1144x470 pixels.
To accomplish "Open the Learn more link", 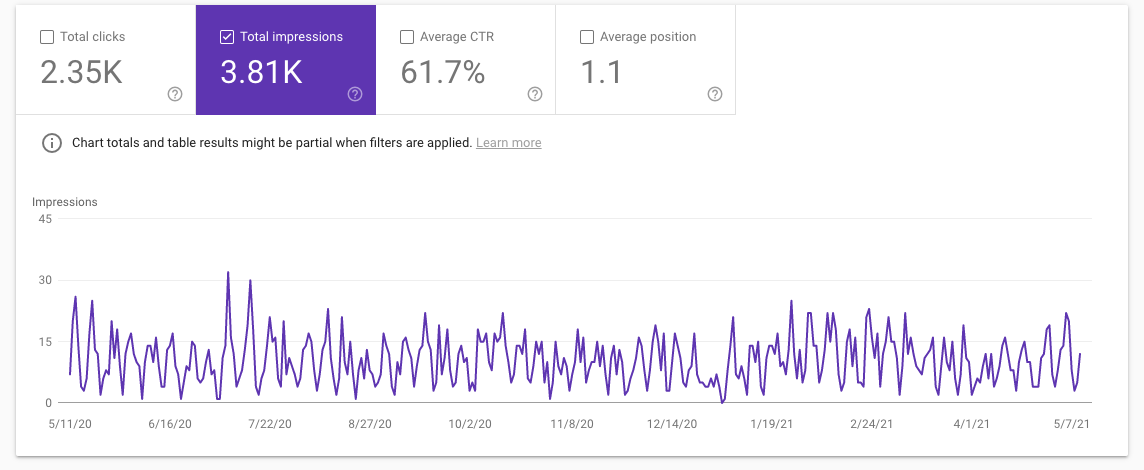I will click(509, 143).
